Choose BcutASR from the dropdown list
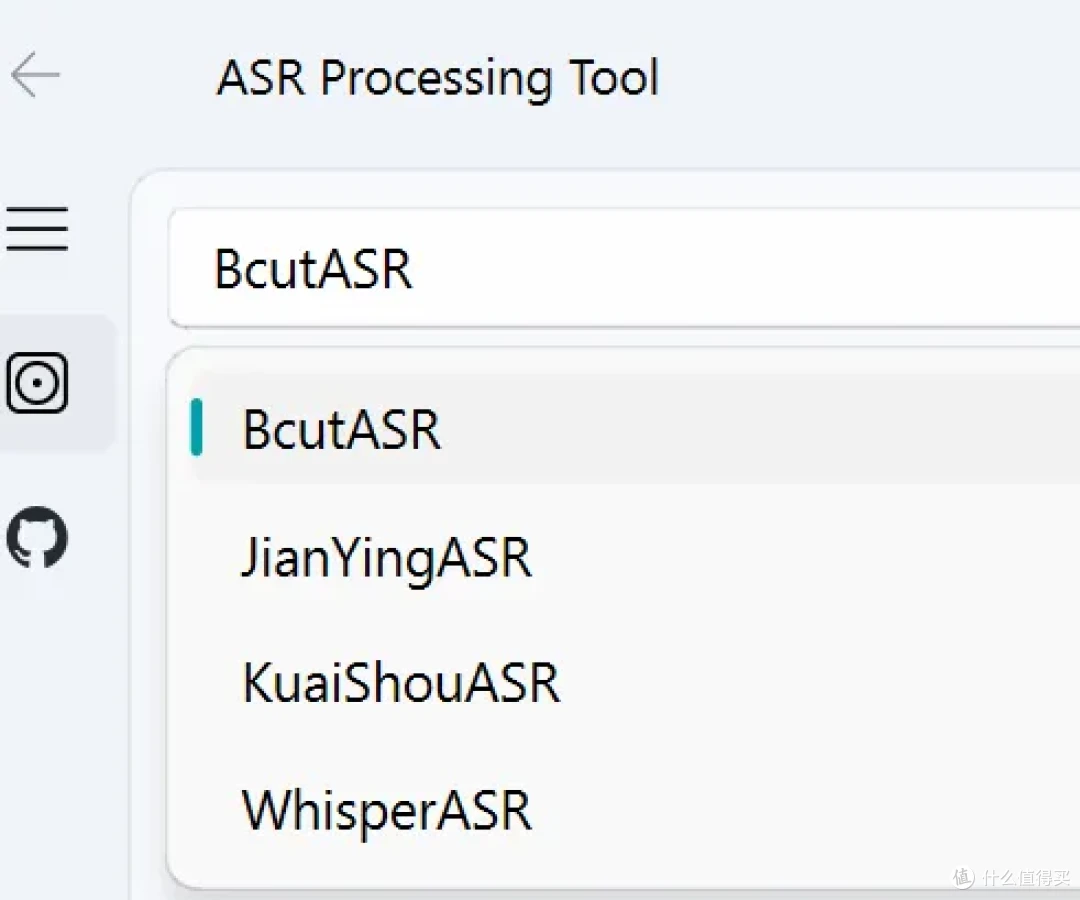Viewport: 1080px width, 900px height. 634,429
